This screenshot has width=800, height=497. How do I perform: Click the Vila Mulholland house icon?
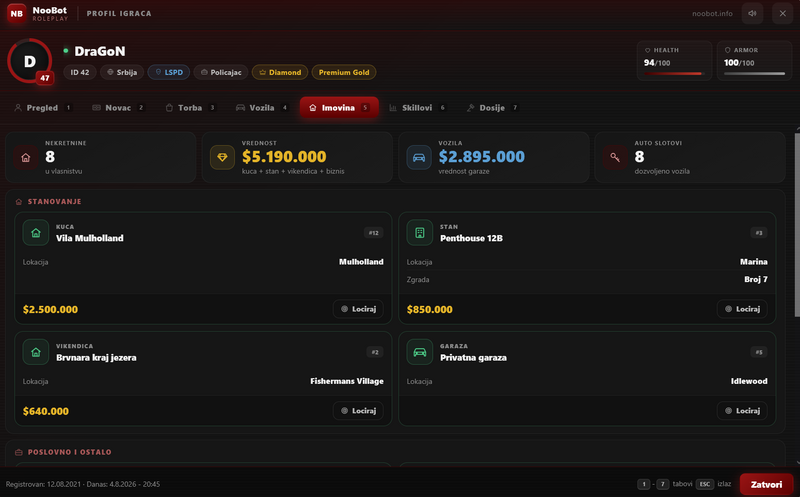pos(36,233)
